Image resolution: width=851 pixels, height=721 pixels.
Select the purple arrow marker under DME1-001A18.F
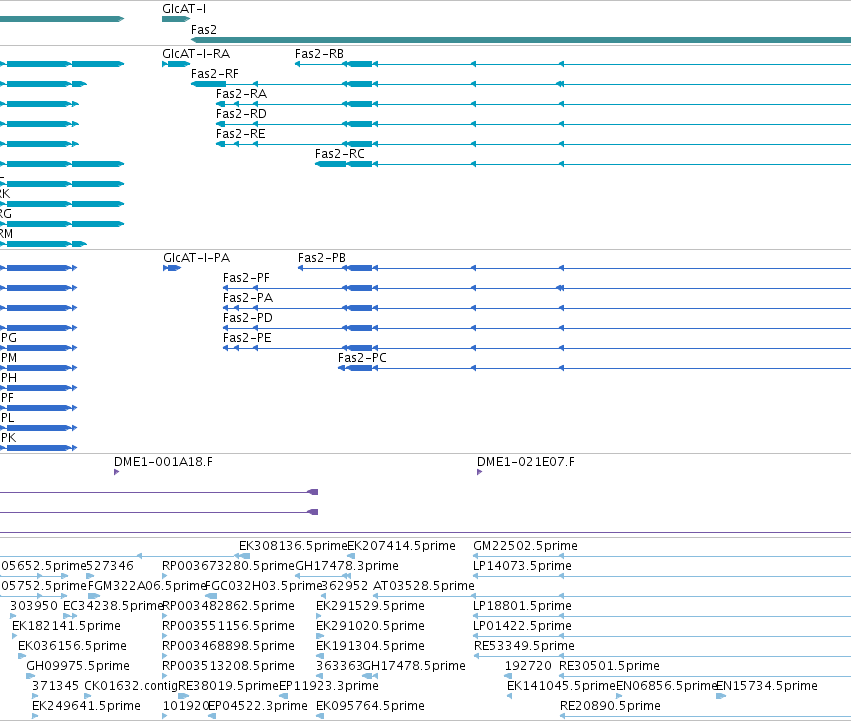[x=116, y=472]
